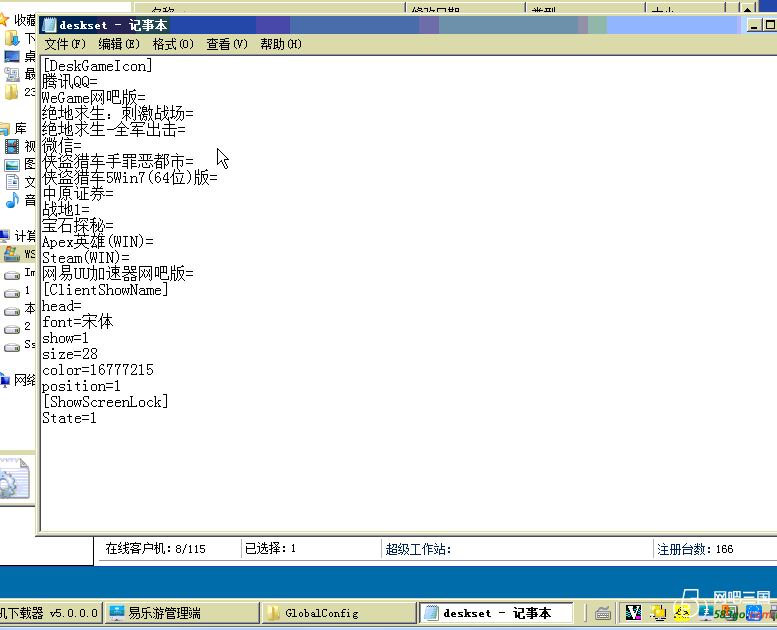Click the 侠盗猎车5Win7(64位)版= line
Image resolution: width=777 pixels, height=630 pixels.
130,177
